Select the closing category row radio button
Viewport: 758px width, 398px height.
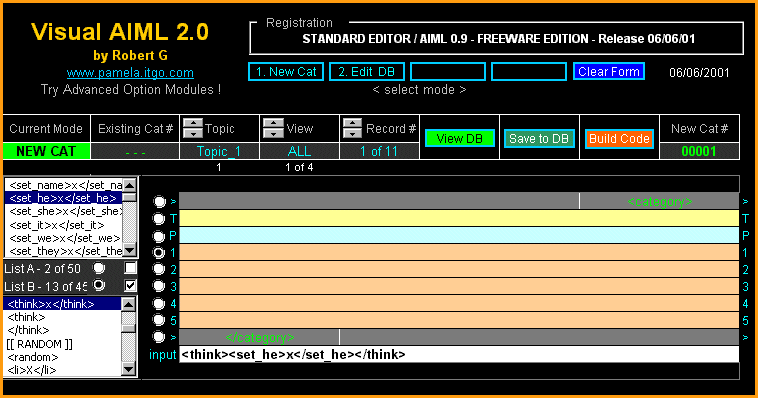159,337
